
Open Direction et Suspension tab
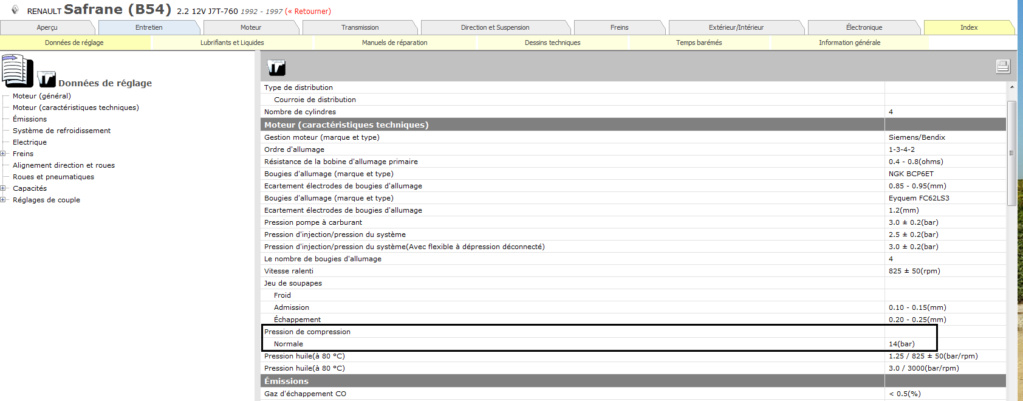pos(495,27)
